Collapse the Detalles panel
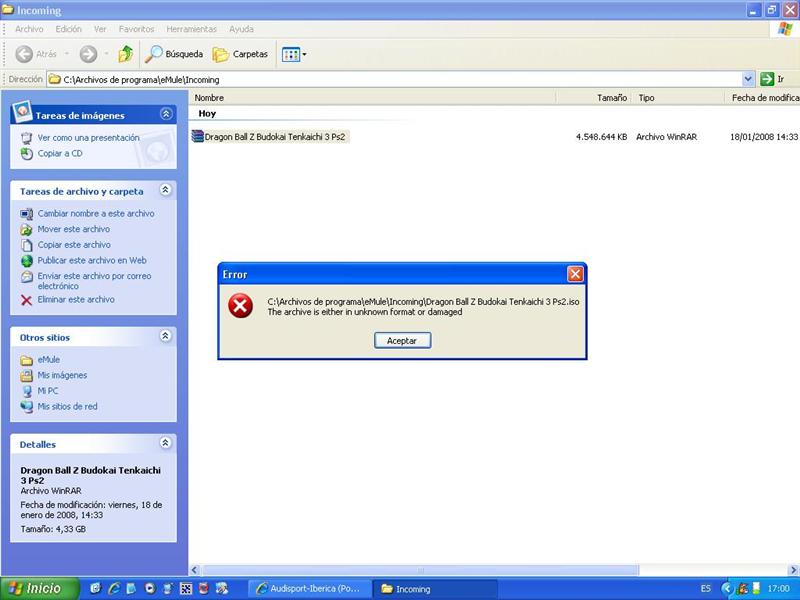The height and width of the screenshot is (600, 800). pos(165,443)
